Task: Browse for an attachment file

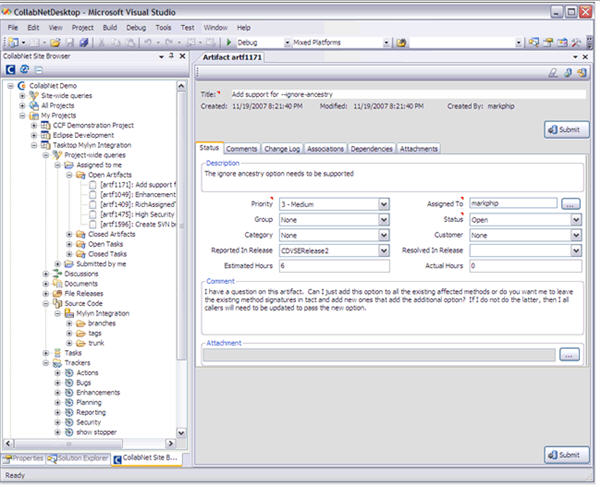Action: [x=569, y=355]
